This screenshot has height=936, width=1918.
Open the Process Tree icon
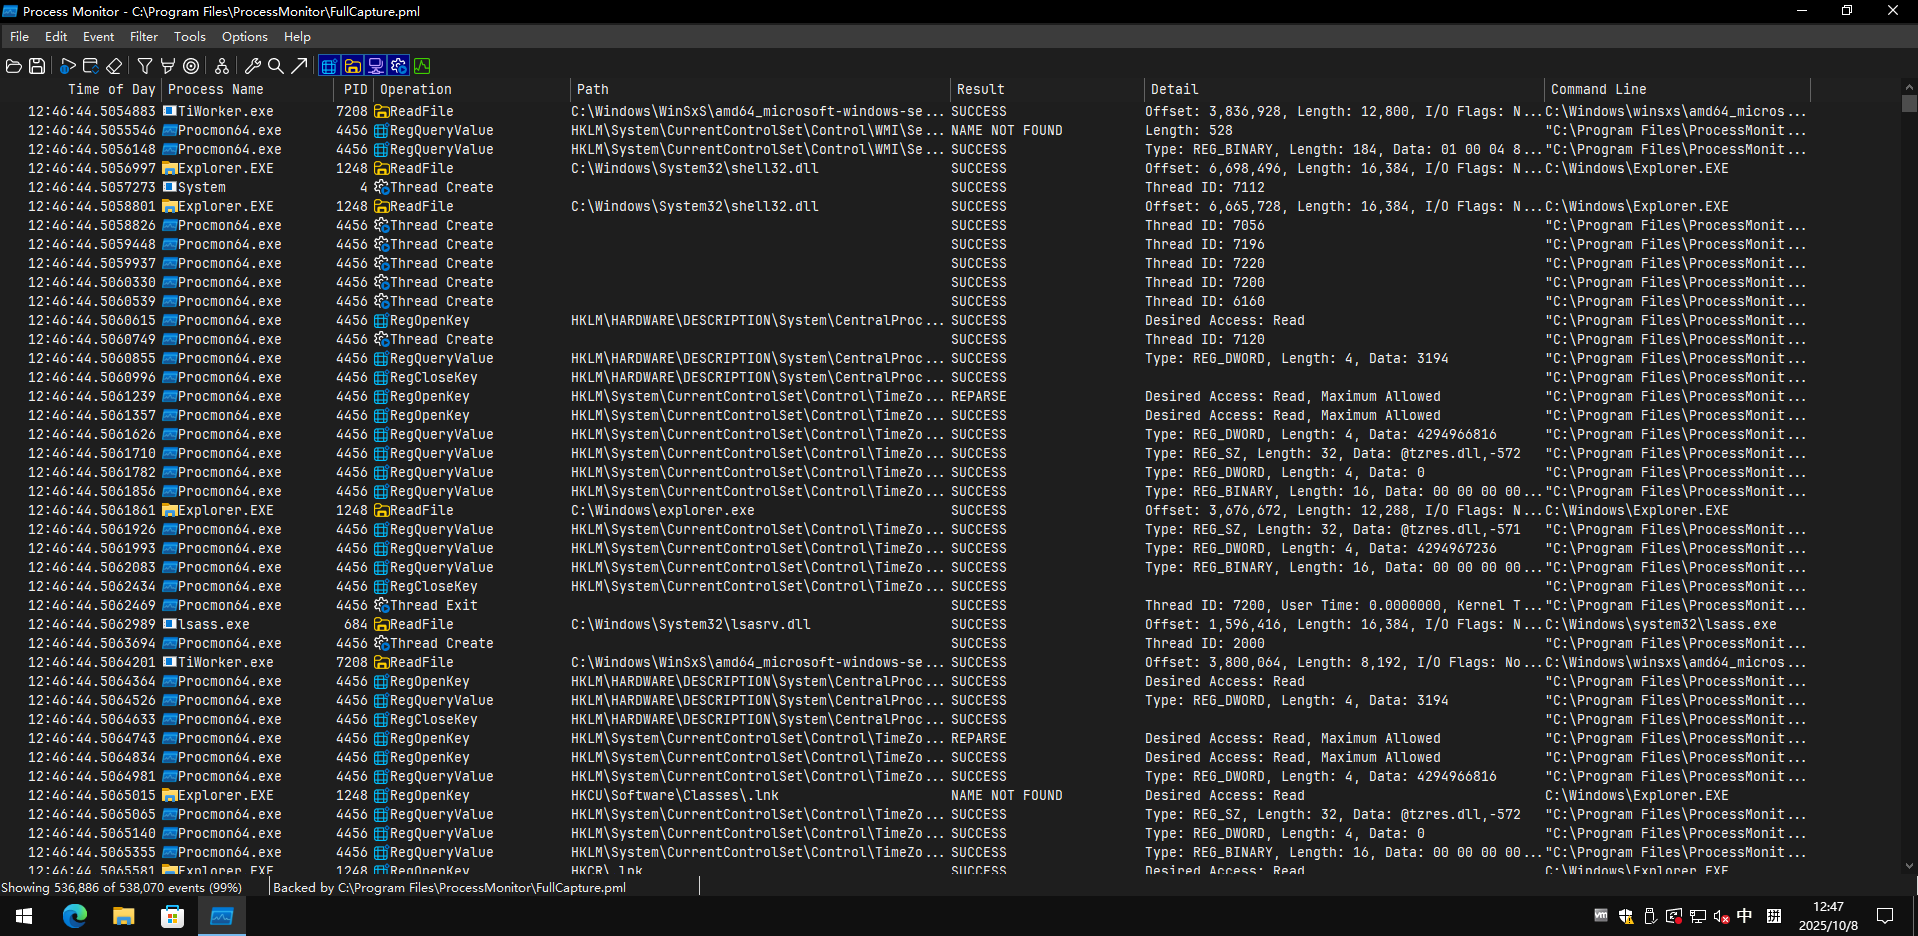(x=222, y=66)
